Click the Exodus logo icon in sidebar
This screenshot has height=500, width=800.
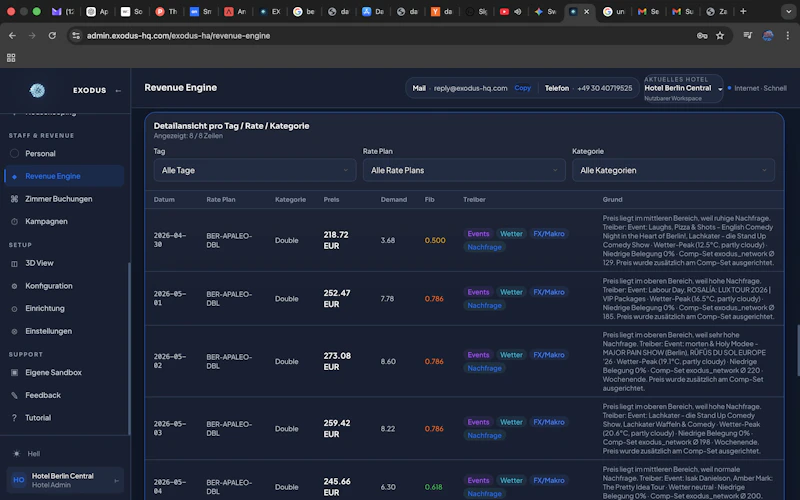coord(37,90)
